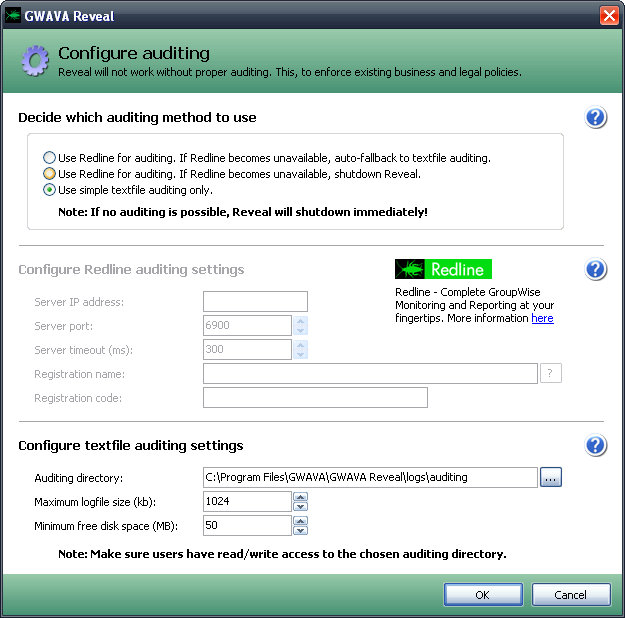Decrease Minimum free disk space value
The width and height of the screenshot is (625, 618).
(301, 531)
